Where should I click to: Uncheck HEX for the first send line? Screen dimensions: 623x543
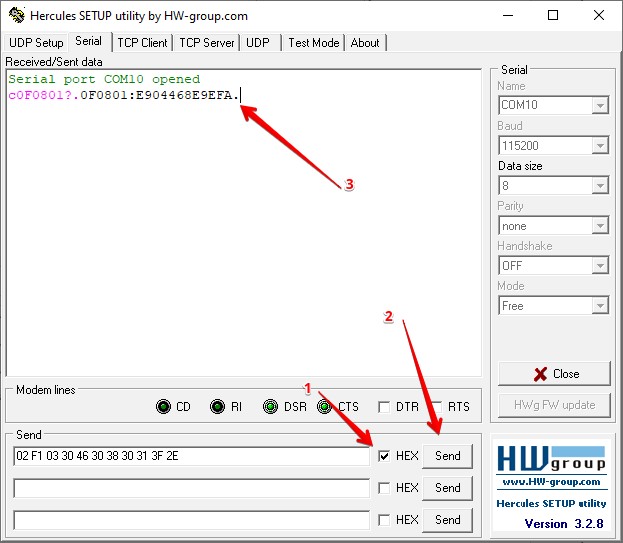click(x=385, y=456)
